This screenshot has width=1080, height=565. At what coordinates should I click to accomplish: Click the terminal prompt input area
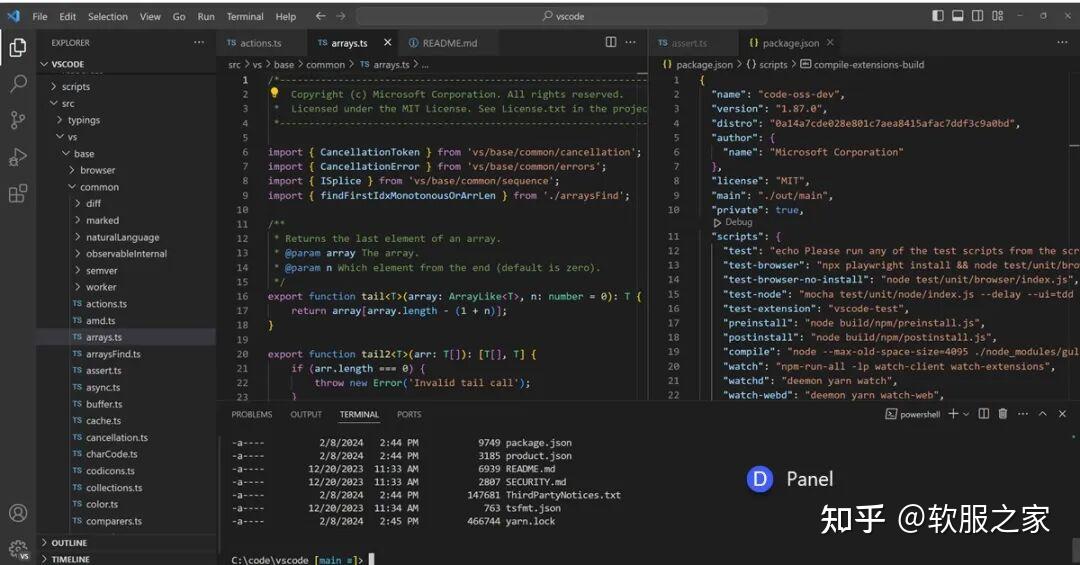(372, 559)
